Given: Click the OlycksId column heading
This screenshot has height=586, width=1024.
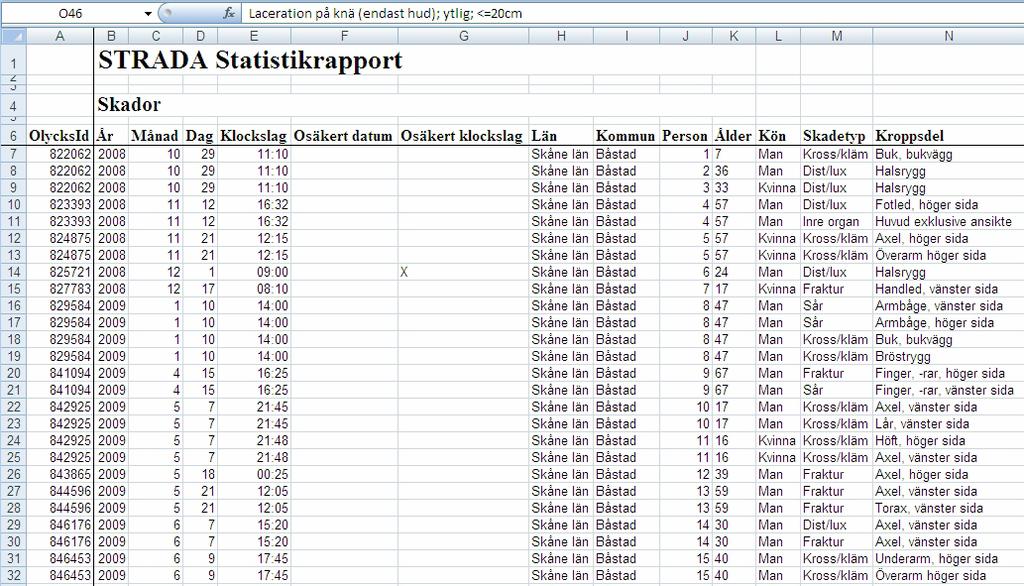Looking at the screenshot, I should (x=59, y=136).
